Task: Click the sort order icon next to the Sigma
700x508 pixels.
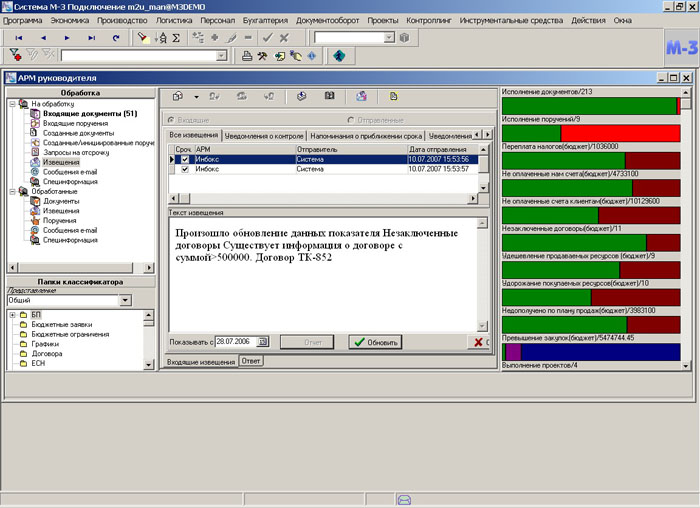Action: [161, 37]
